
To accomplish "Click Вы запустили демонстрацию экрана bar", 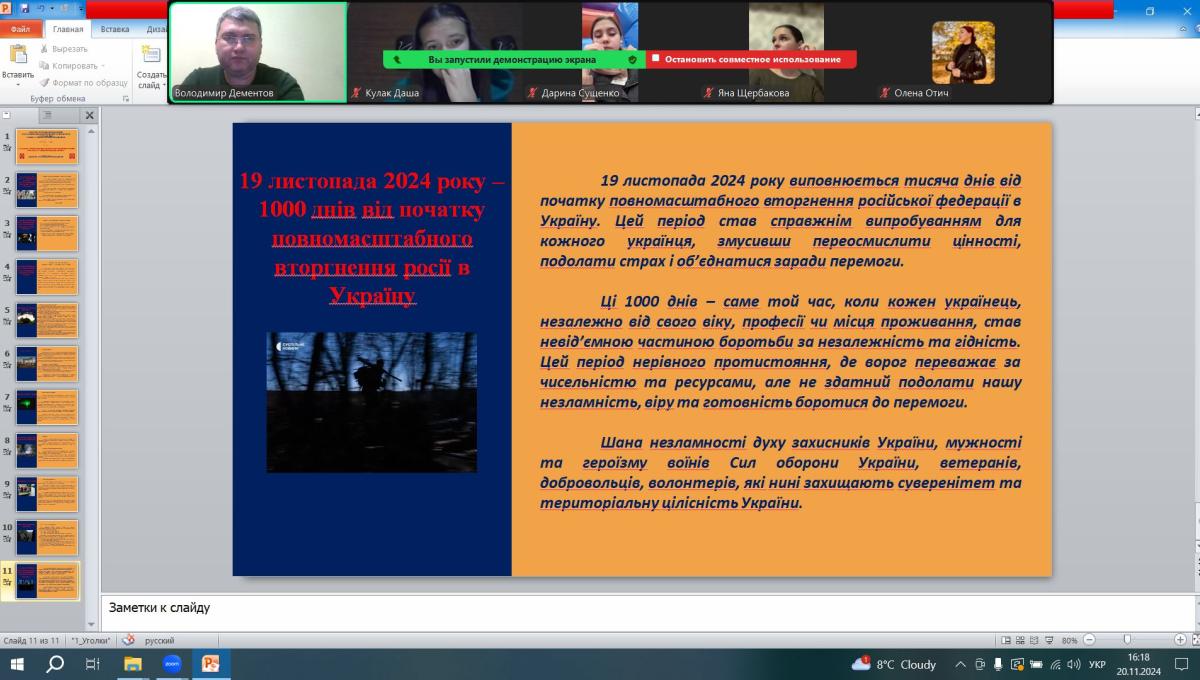I will click(514, 59).
